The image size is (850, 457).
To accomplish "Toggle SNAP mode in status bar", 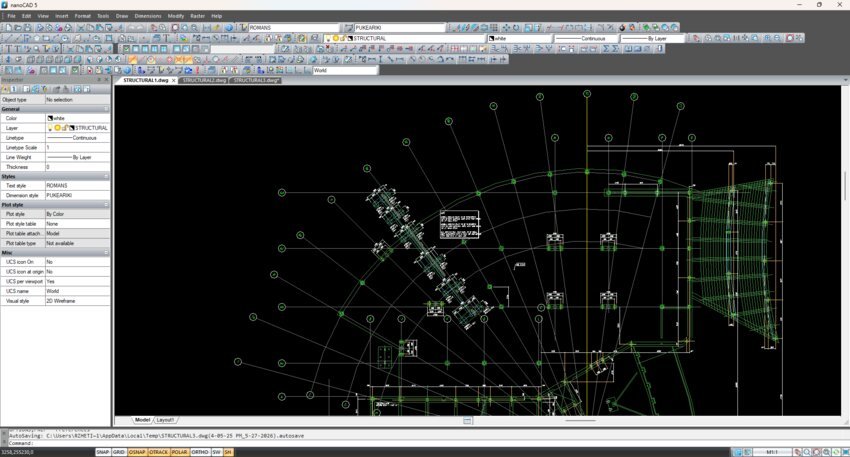I will pyautogui.click(x=102, y=452).
